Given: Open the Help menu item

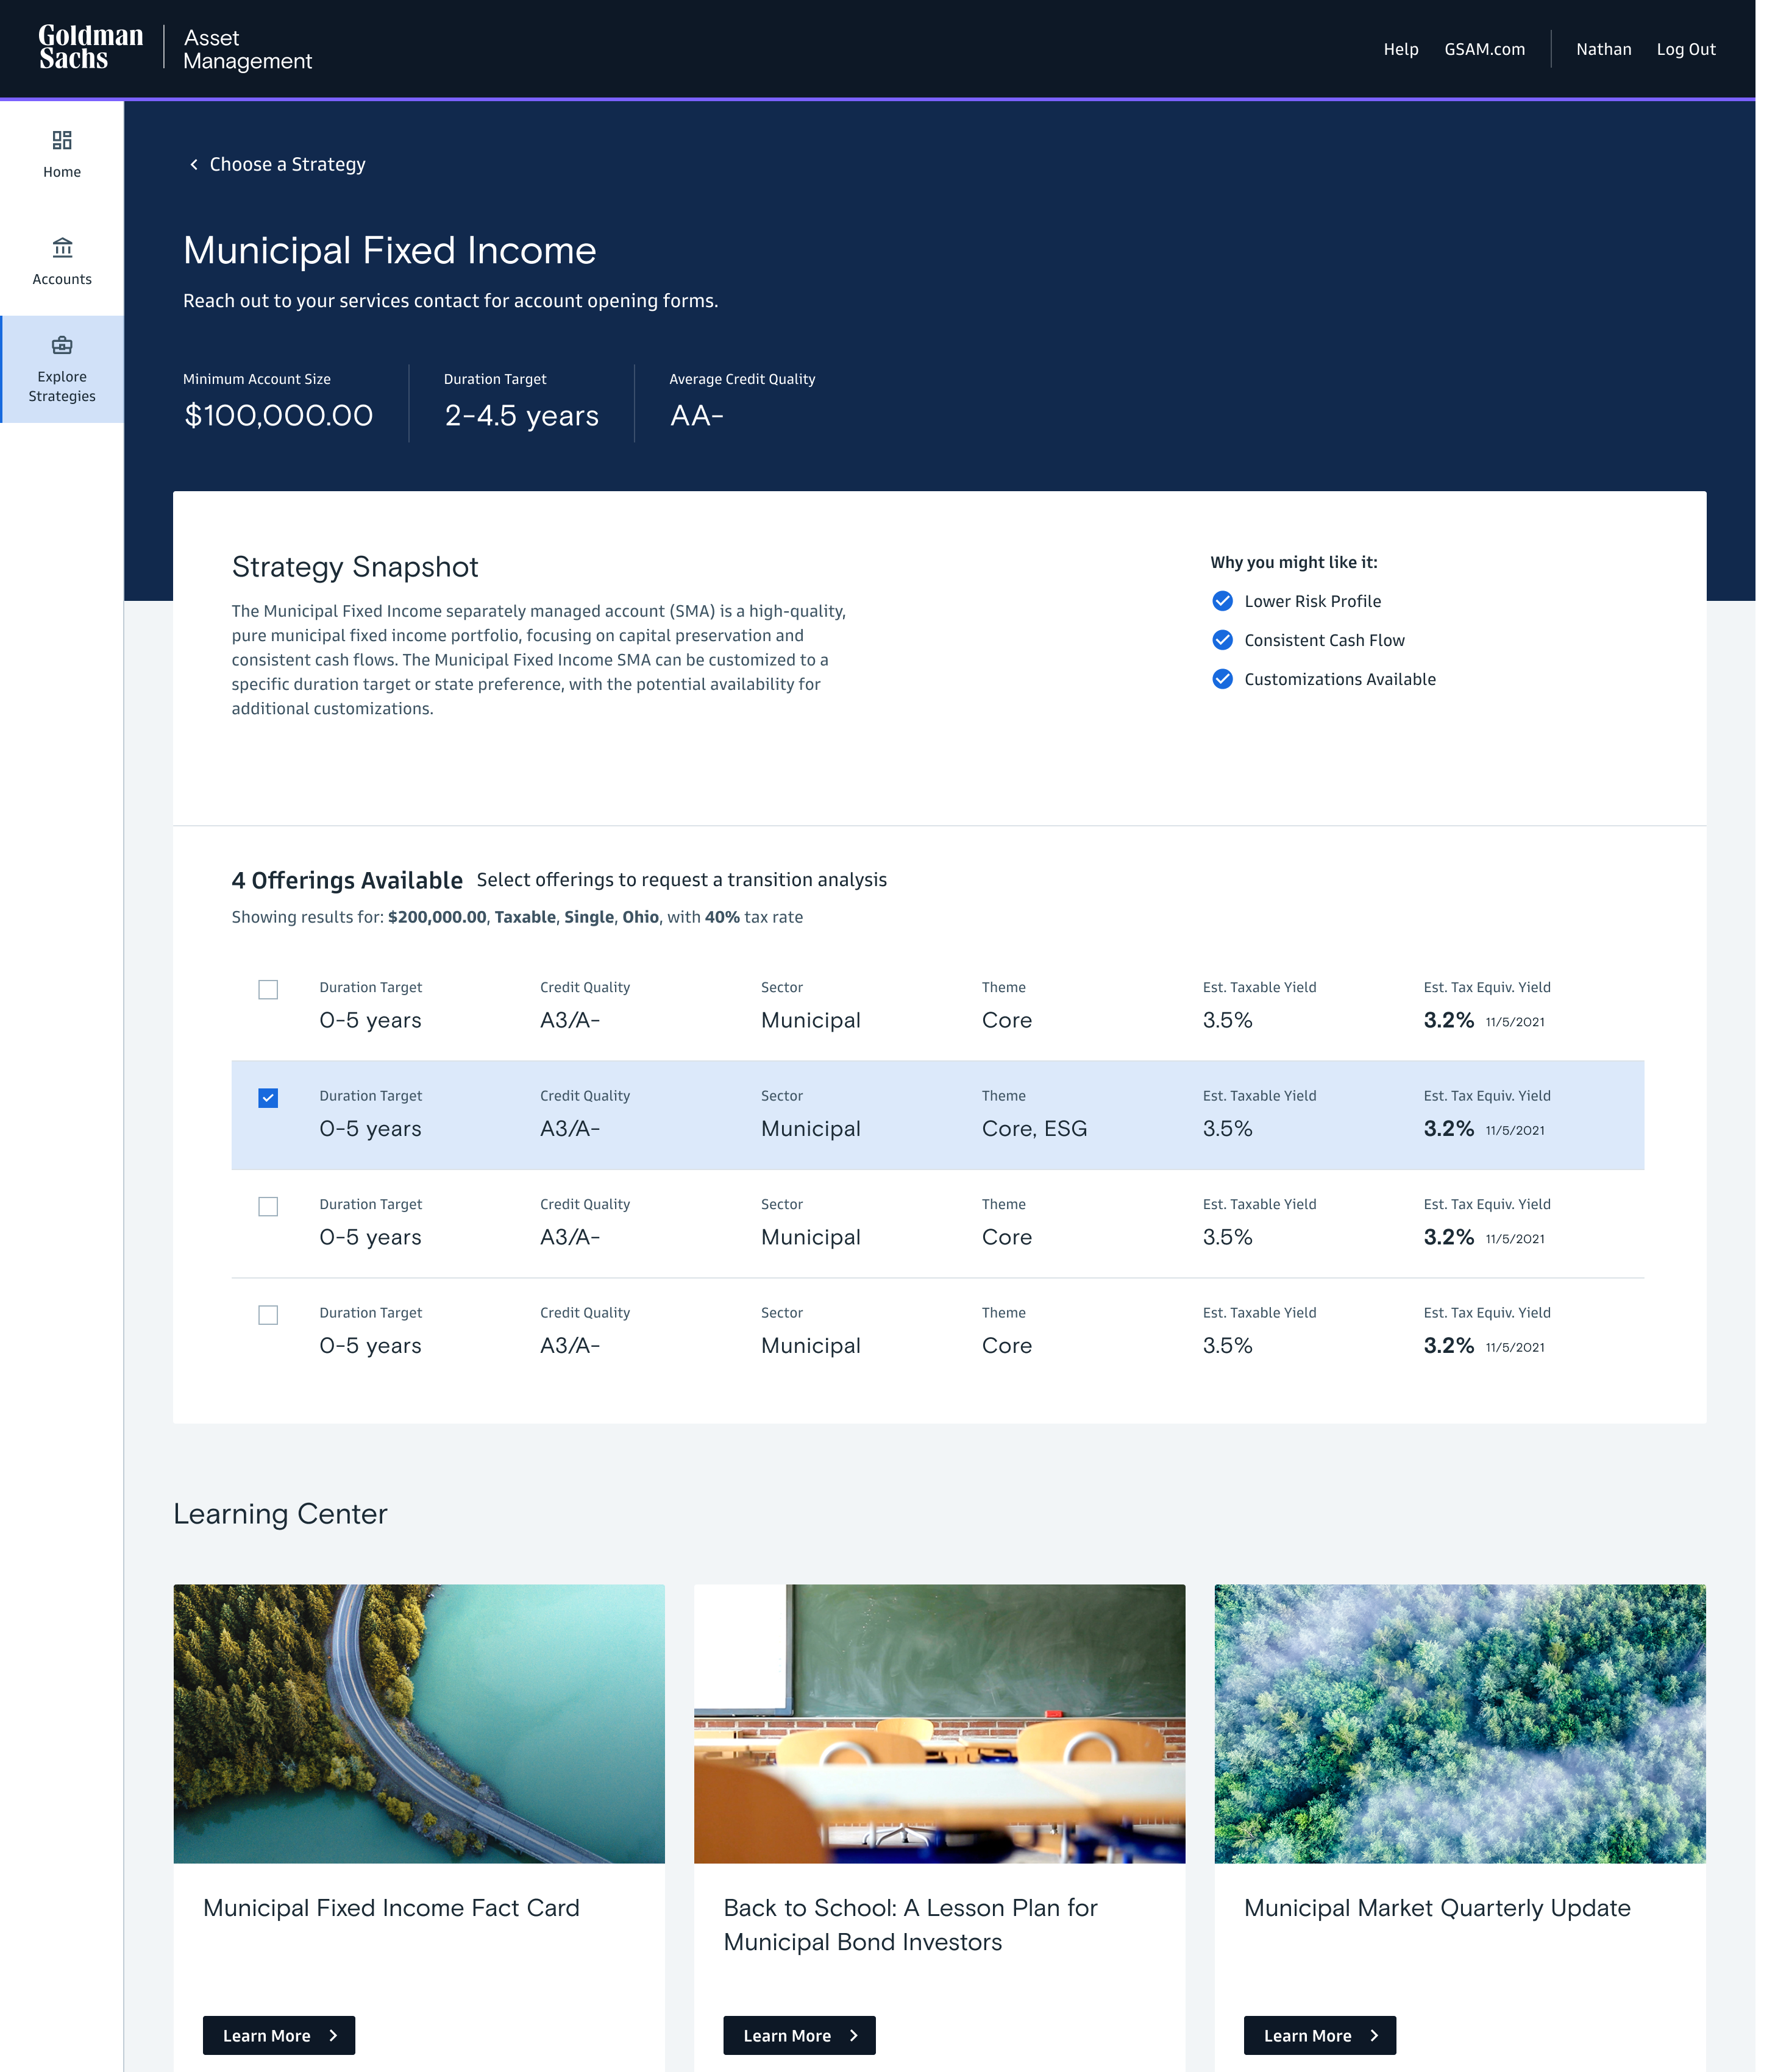Looking at the screenshot, I should [x=1400, y=49].
